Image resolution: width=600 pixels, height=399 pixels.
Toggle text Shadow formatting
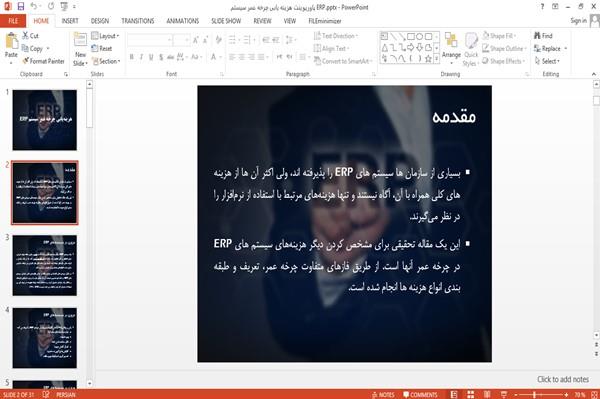(161, 57)
